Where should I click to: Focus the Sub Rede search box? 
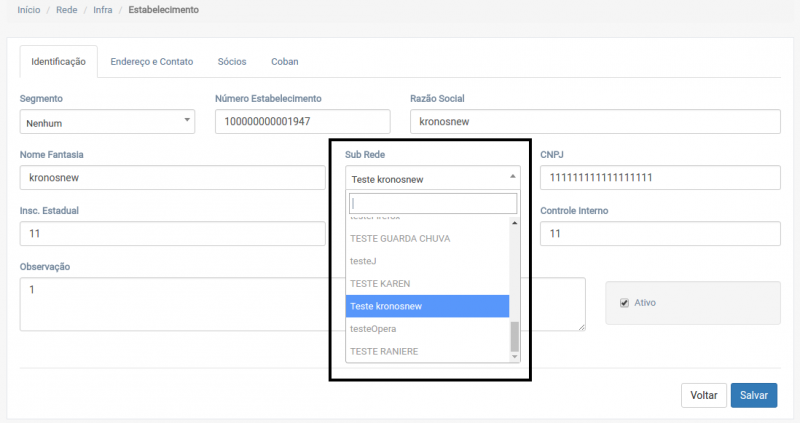pos(432,204)
